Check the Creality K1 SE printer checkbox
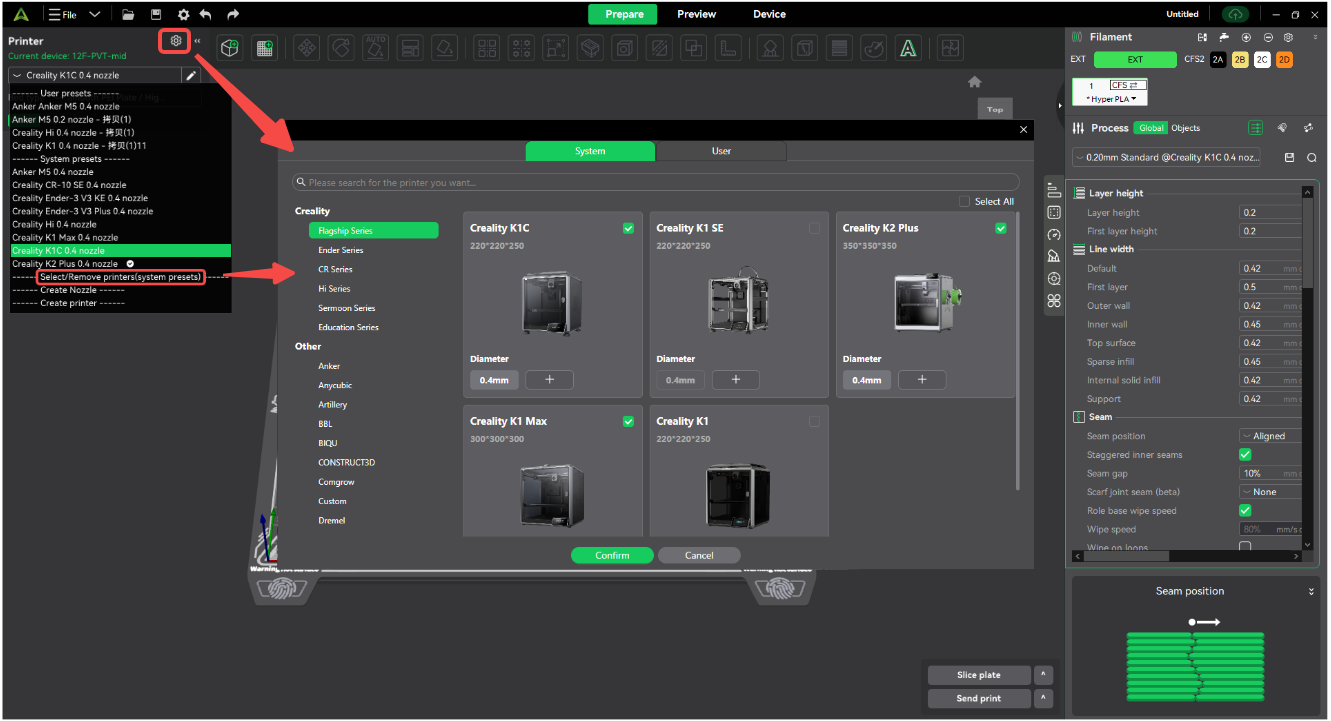The width and height of the screenshot is (1331, 721). coord(814,228)
